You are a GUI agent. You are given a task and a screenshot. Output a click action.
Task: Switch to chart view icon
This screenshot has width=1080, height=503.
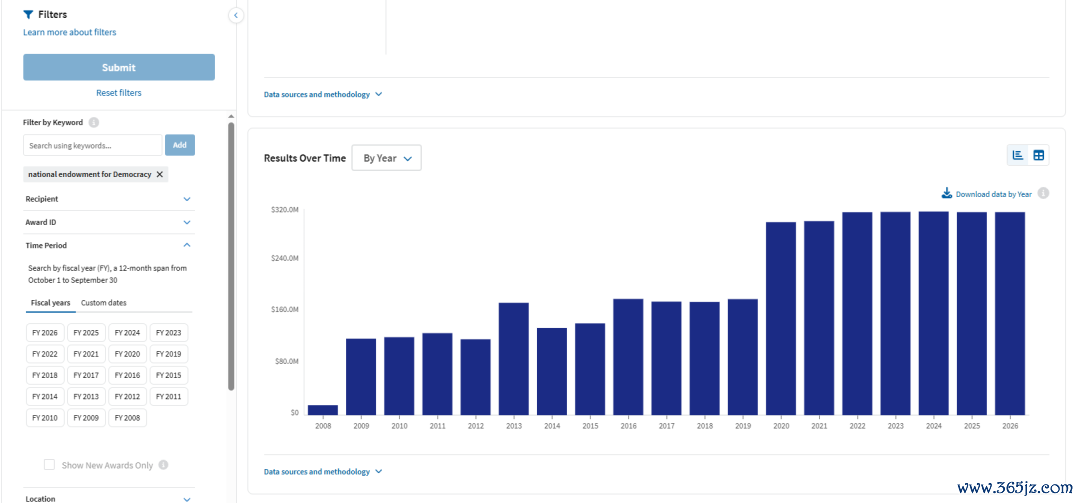(x=1017, y=155)
